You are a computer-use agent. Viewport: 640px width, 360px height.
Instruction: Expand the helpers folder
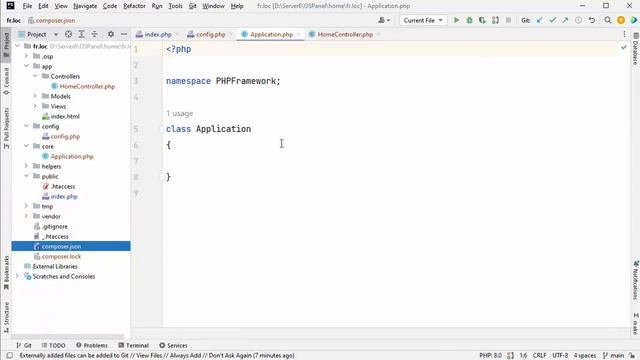click(x=27, y=166)
